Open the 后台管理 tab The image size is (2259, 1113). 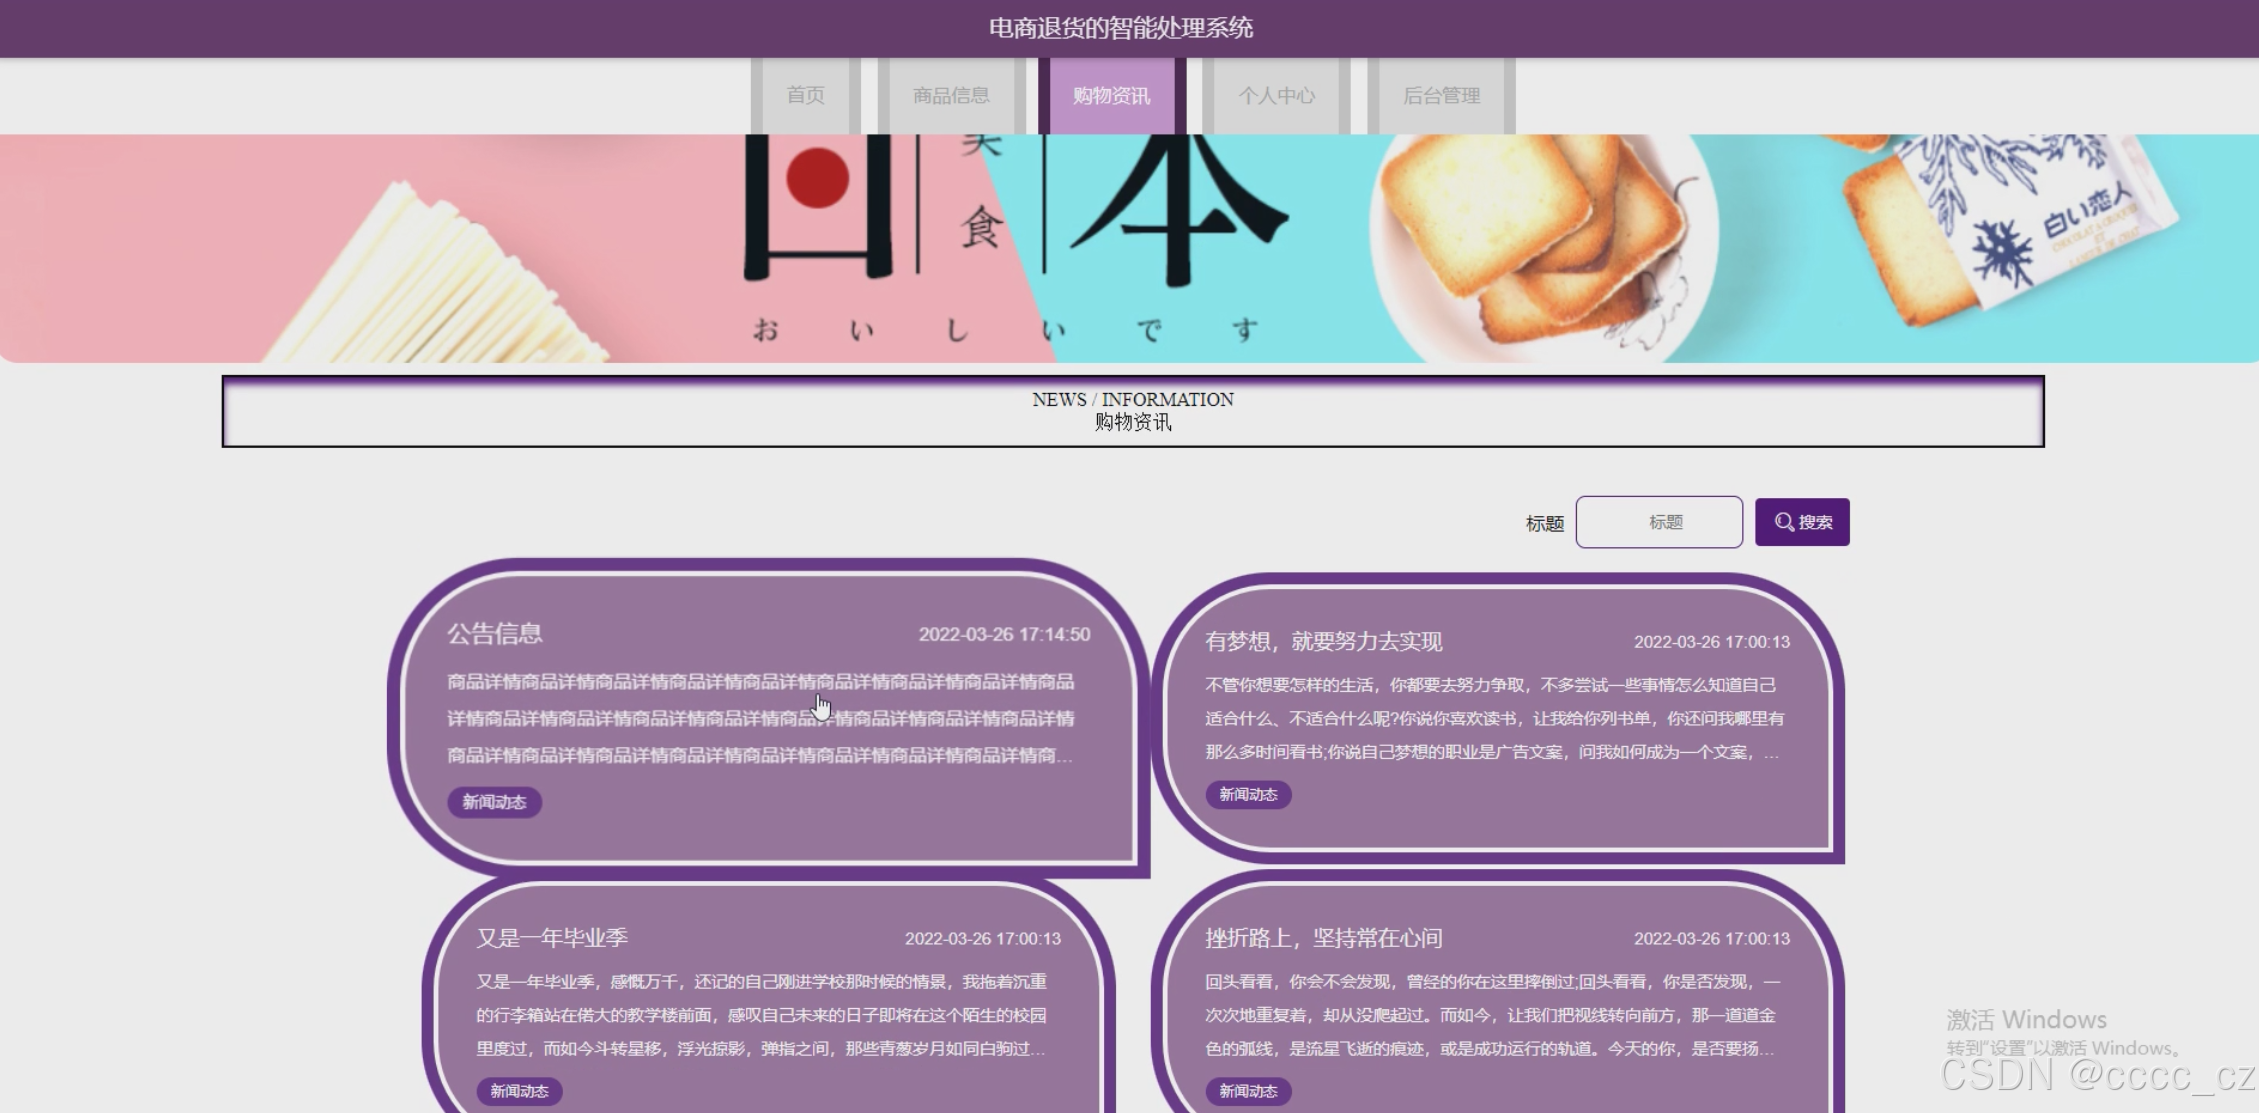click(x=1441, y=96)
